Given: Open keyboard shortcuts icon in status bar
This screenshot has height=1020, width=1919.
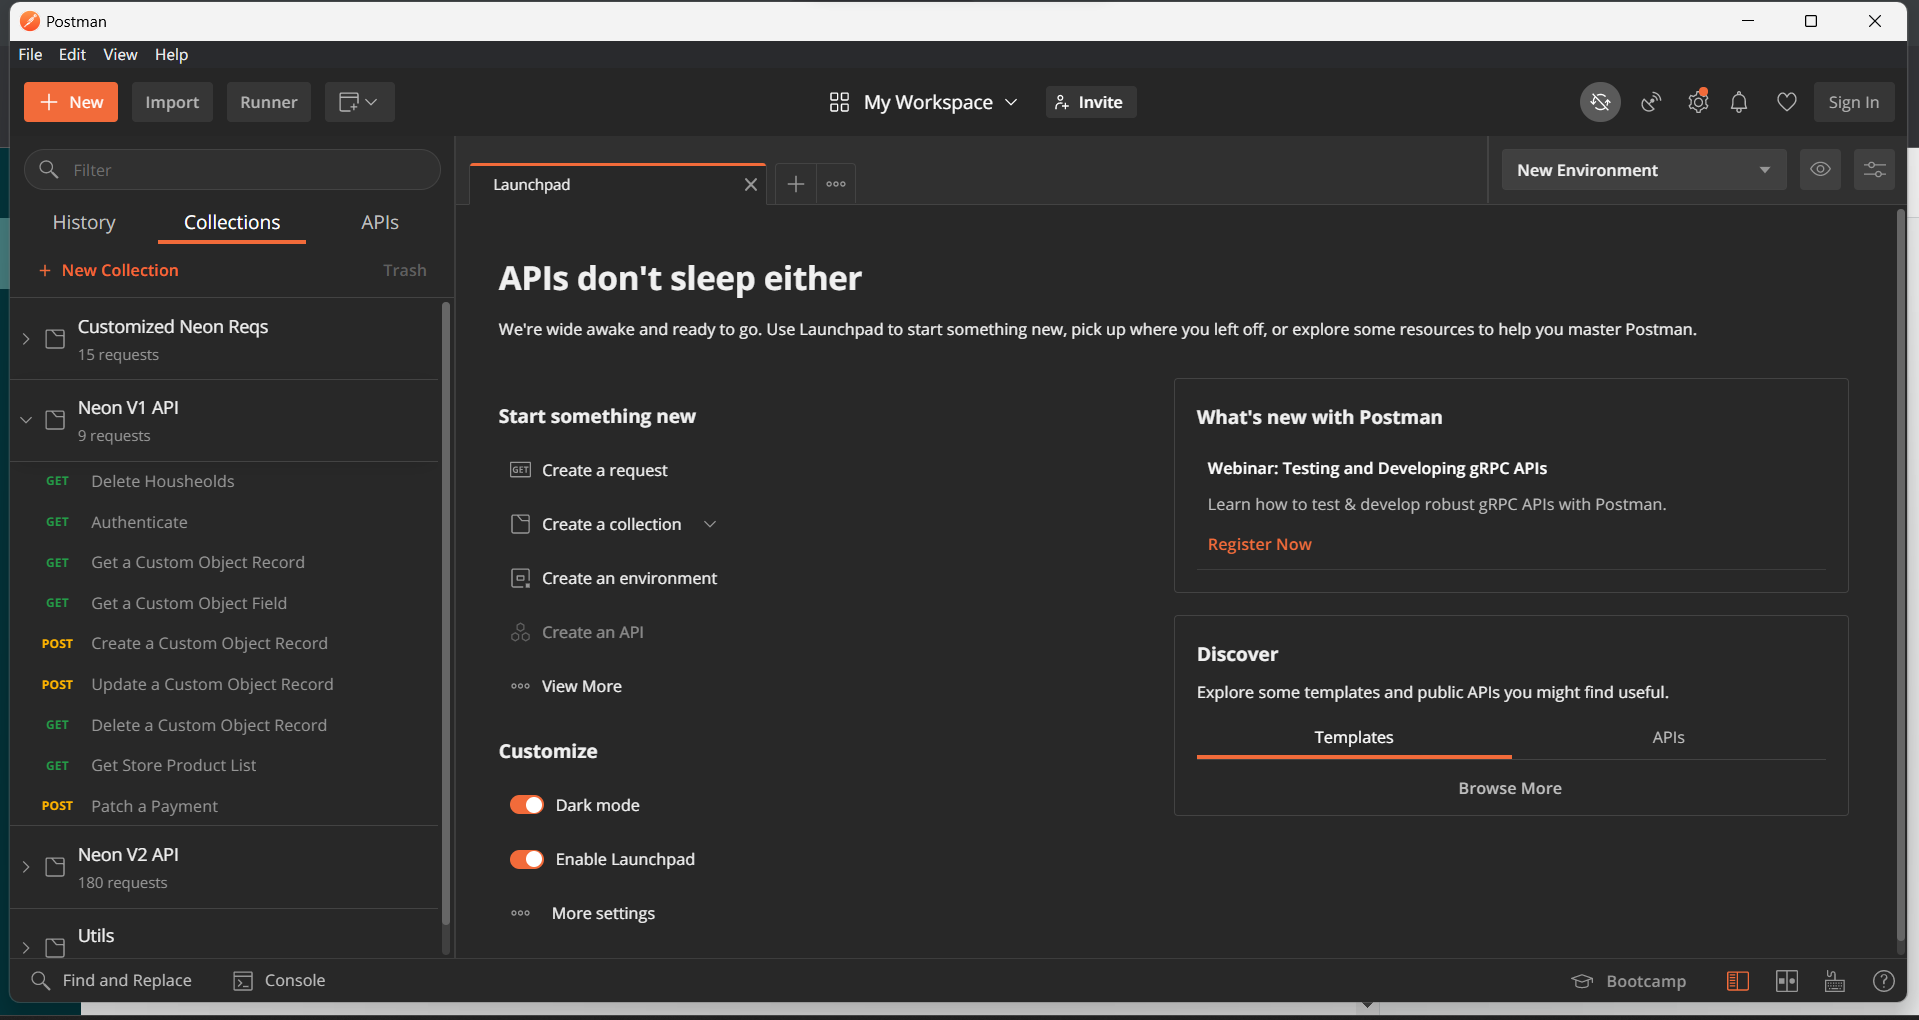Looking at the screenshot, I should [1835, 981].
